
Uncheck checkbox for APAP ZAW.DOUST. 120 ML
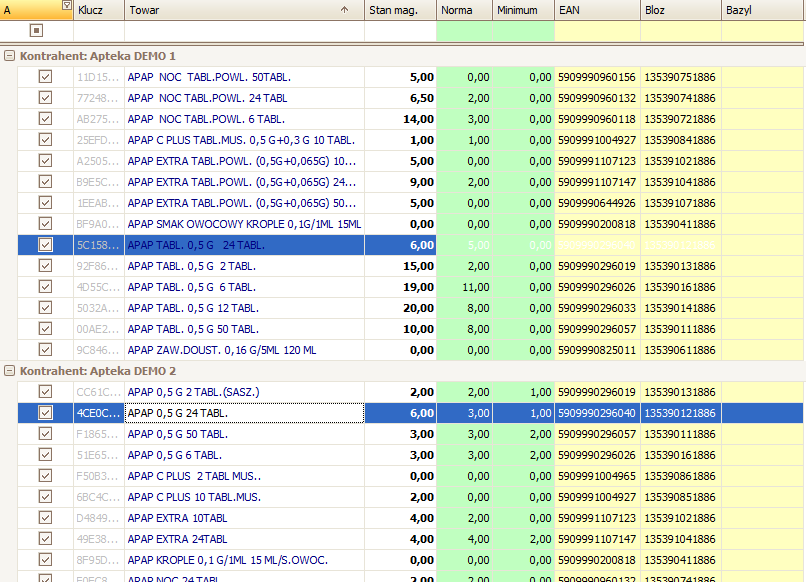click(x=45, y=350)
